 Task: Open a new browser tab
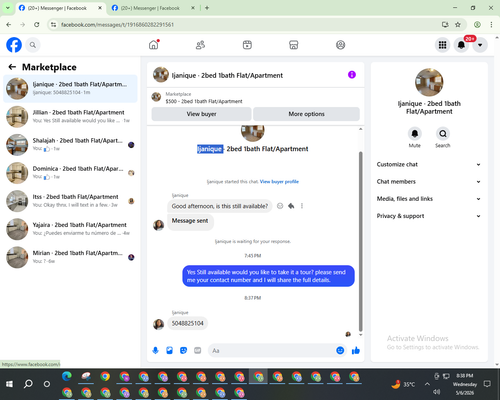207,8
